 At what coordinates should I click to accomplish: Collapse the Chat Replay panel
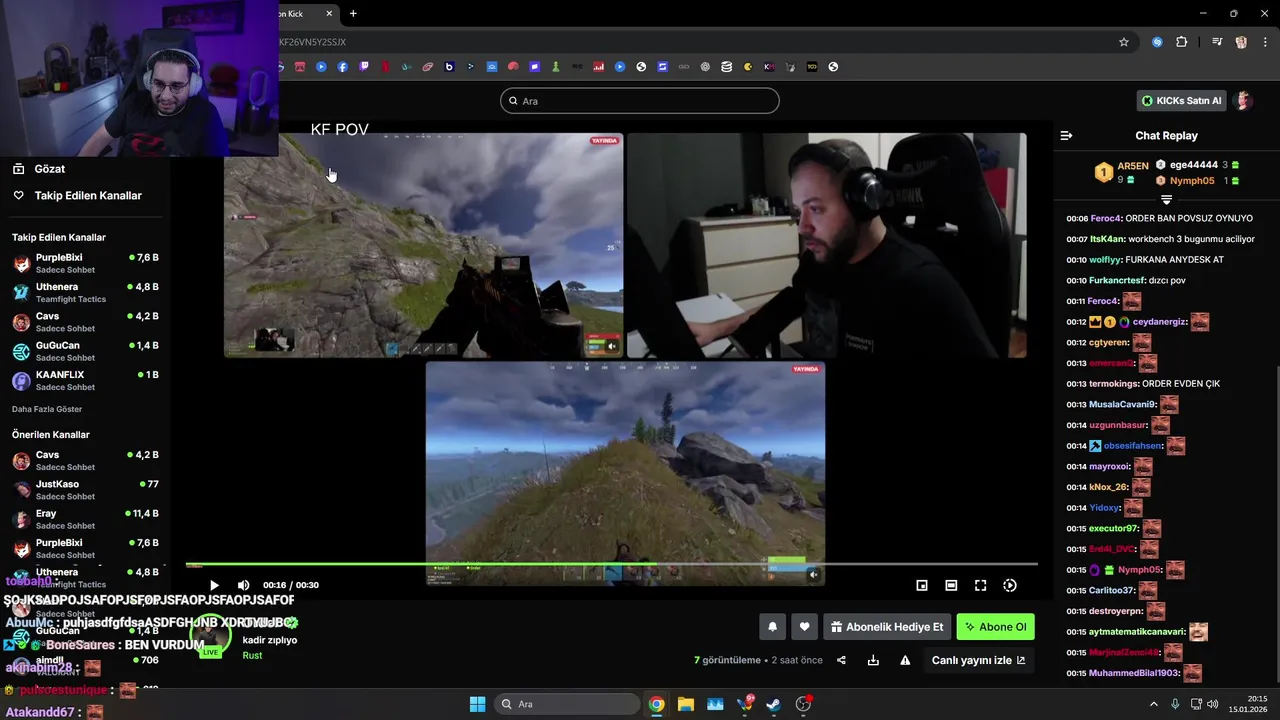pyautogui.click(x=1066, y=135)
